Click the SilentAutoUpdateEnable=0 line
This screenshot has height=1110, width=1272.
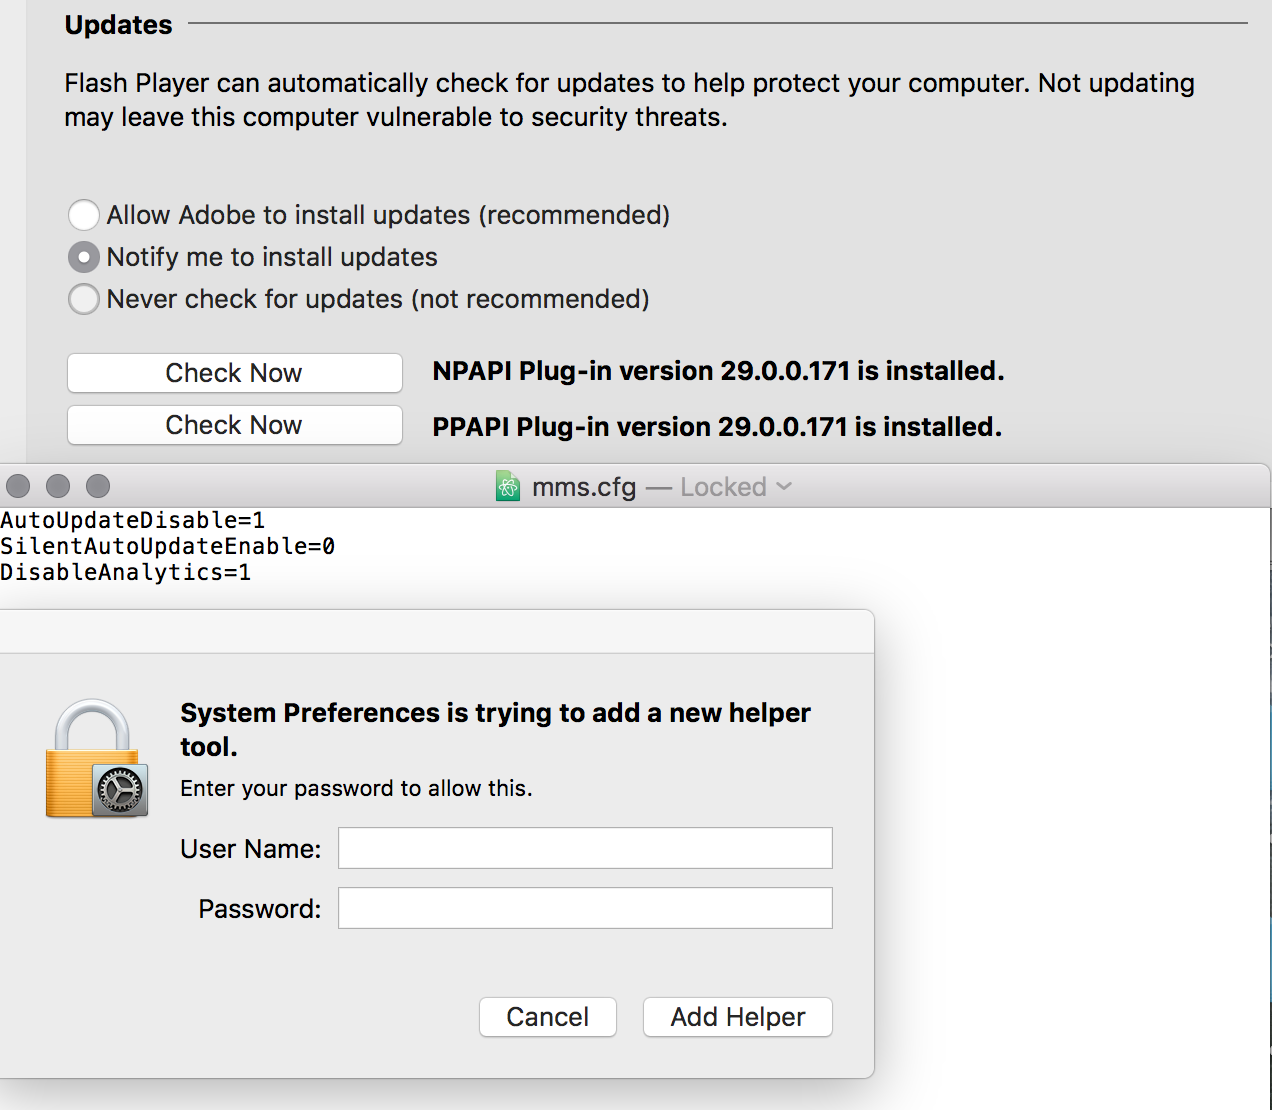[x=168, y=546]
